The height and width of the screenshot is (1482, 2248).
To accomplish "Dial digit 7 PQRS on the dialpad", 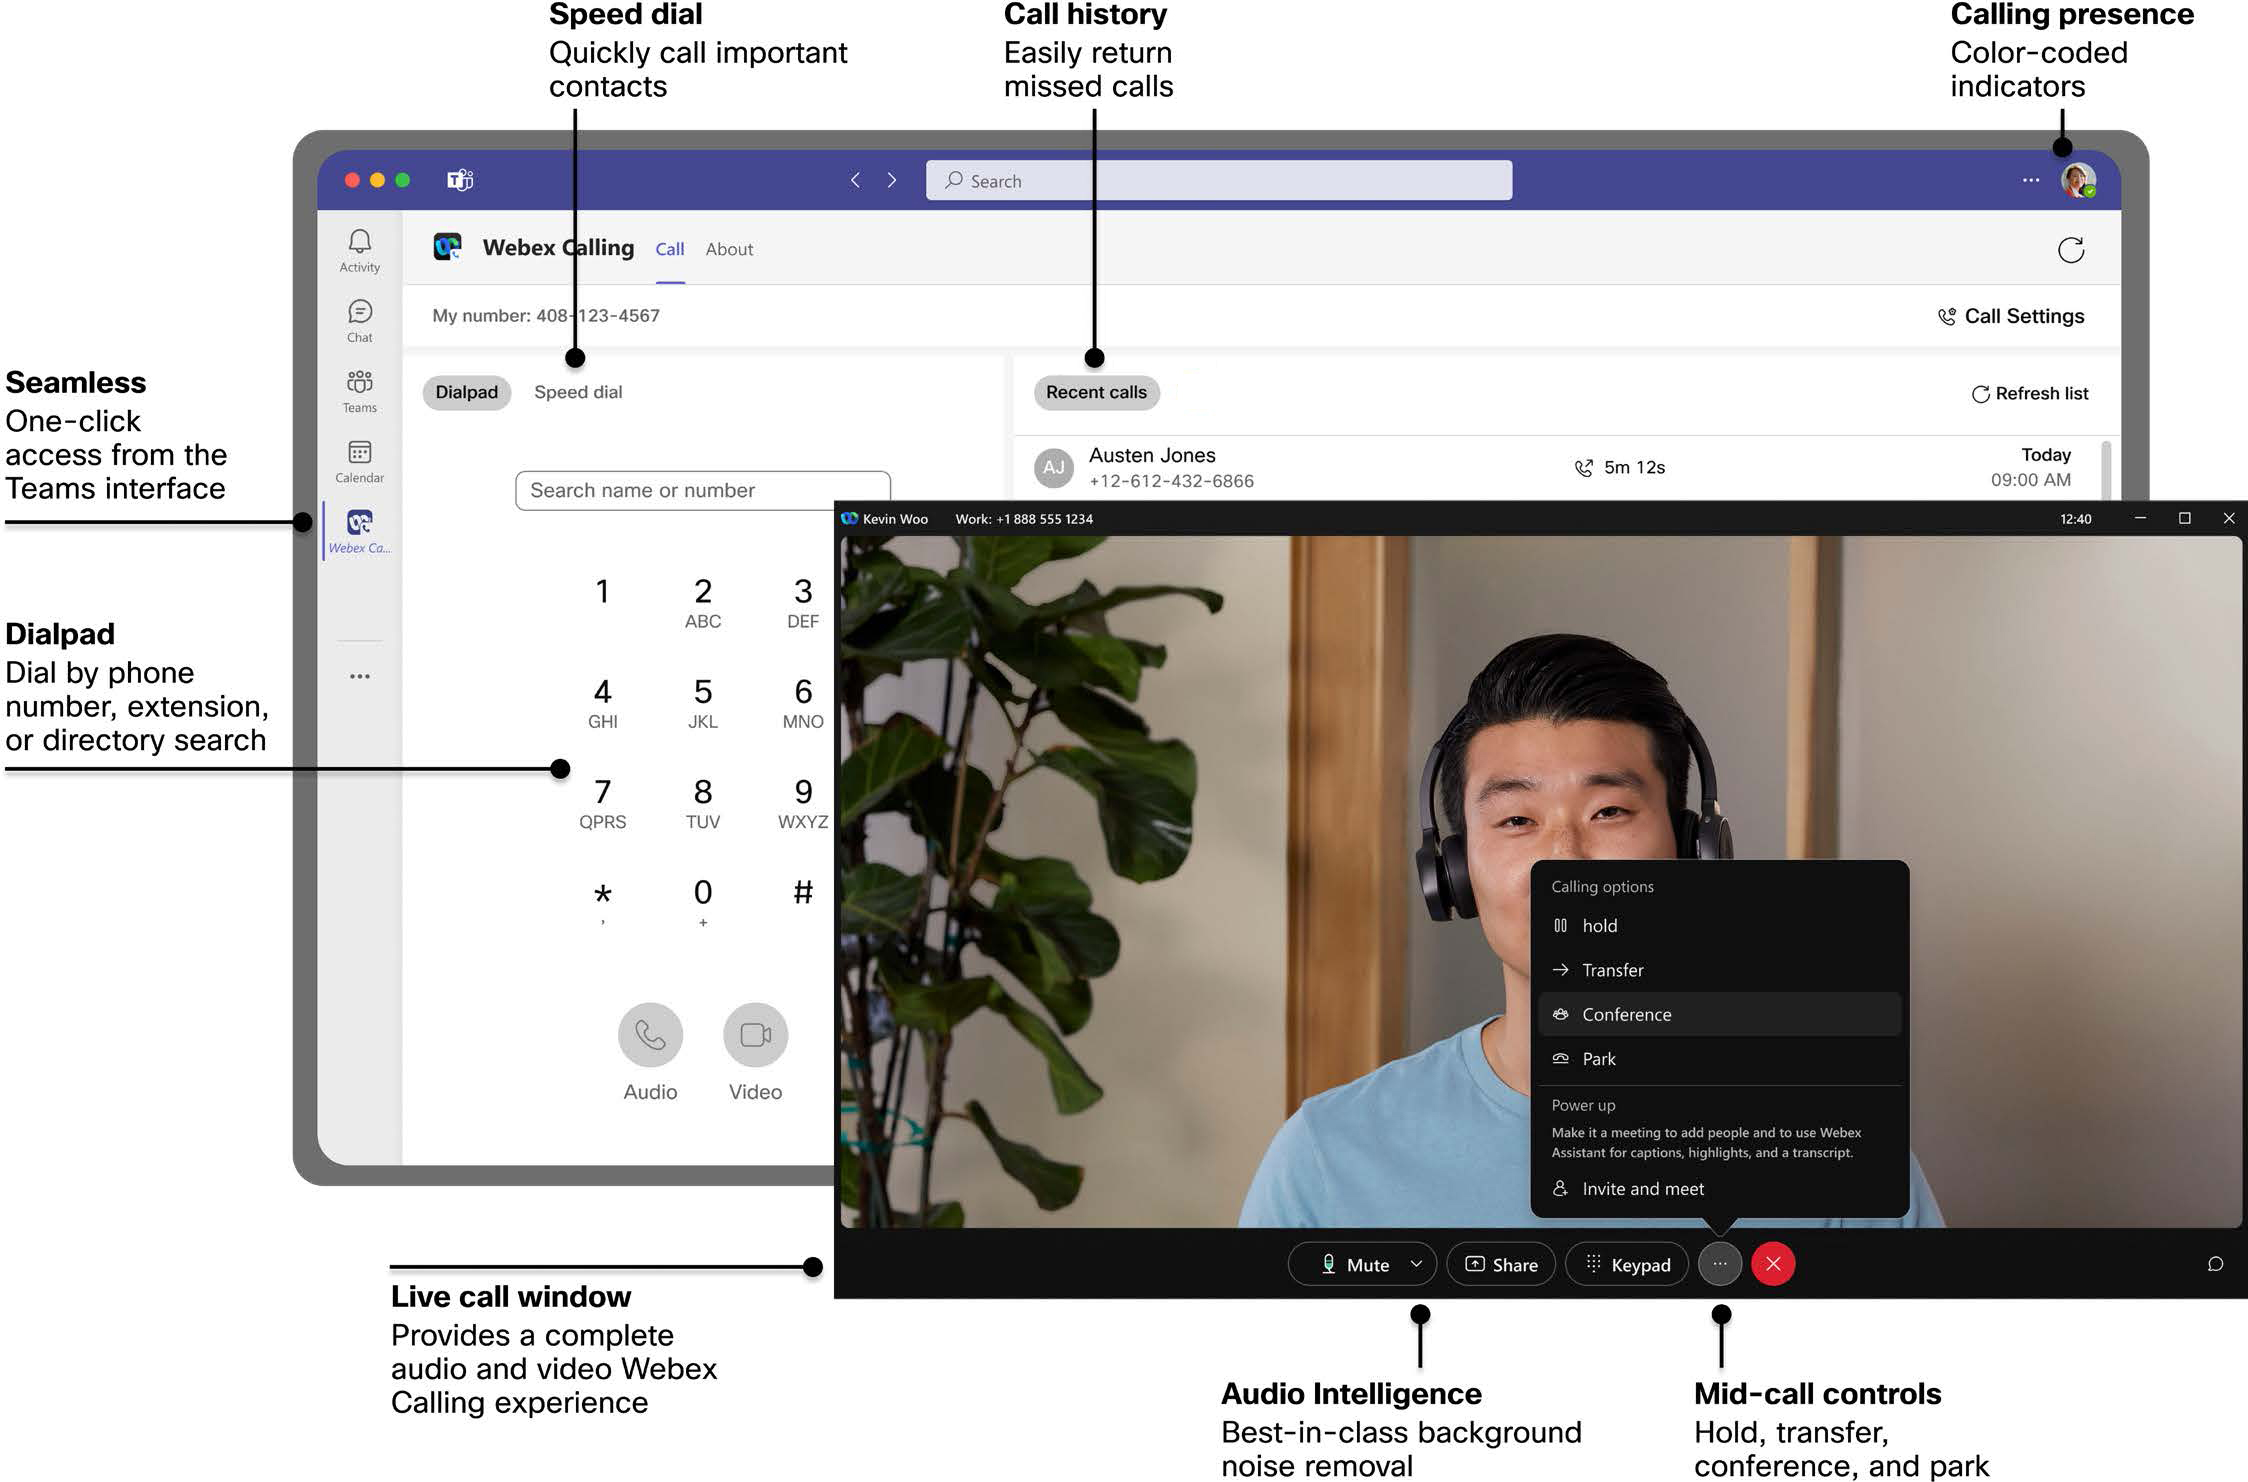I will tap(603, 803).
